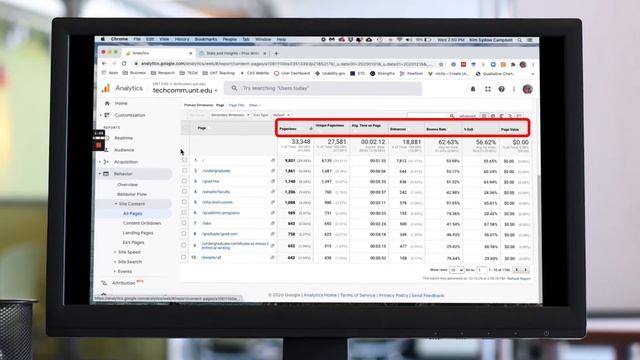Go to next page of table results

click(526, 270)
